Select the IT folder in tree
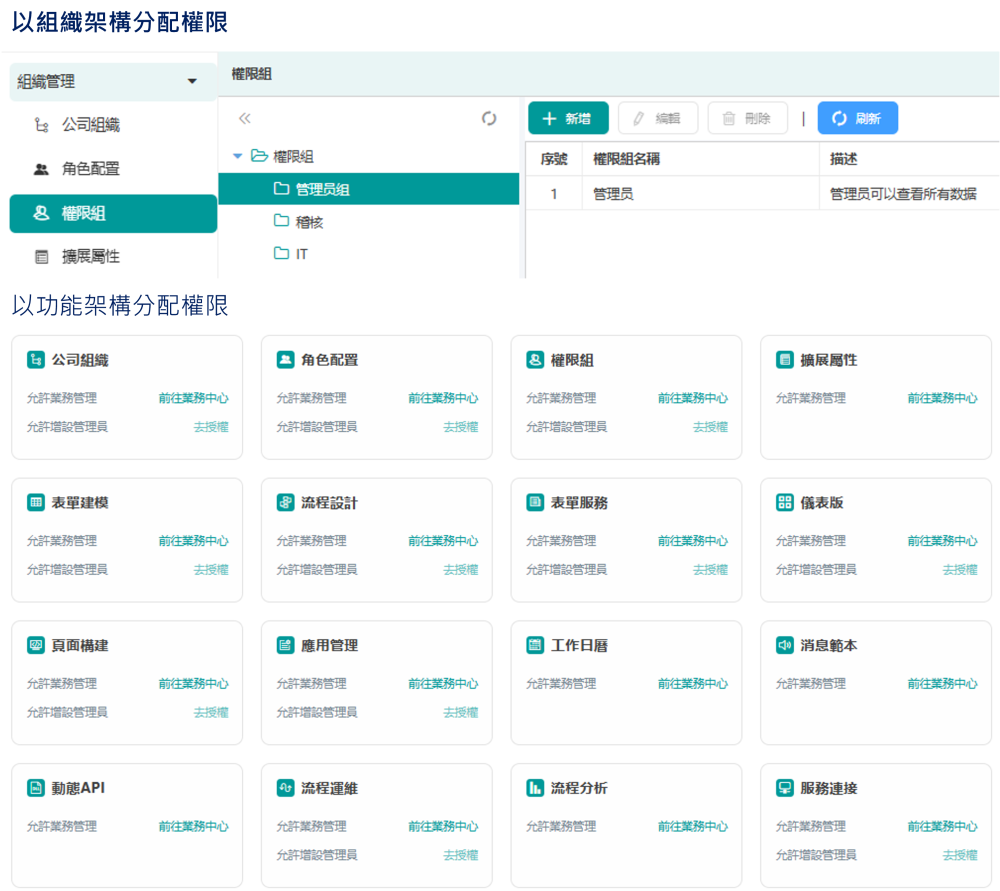Screen dimensions: 1000x891 click(300, 254)
